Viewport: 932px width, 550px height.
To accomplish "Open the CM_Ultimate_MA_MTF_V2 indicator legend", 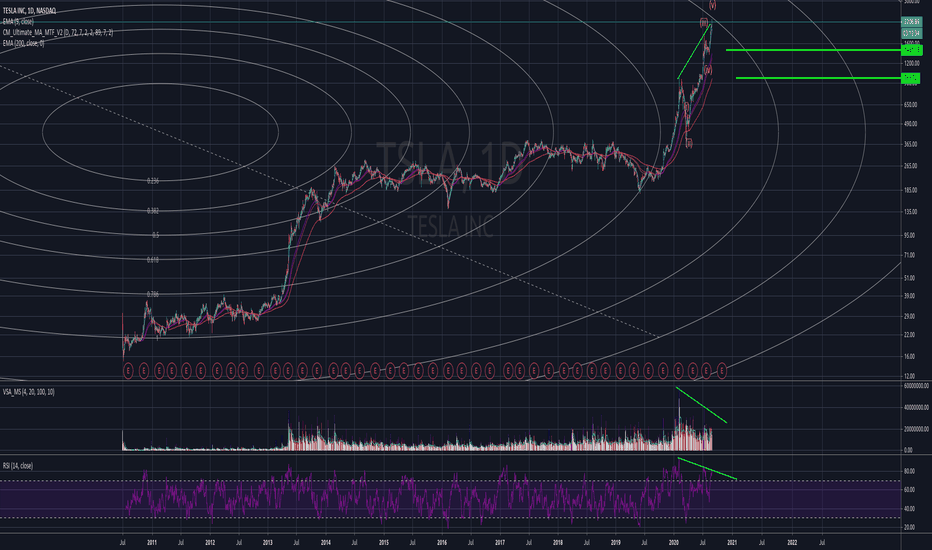I will pos(58,32).
